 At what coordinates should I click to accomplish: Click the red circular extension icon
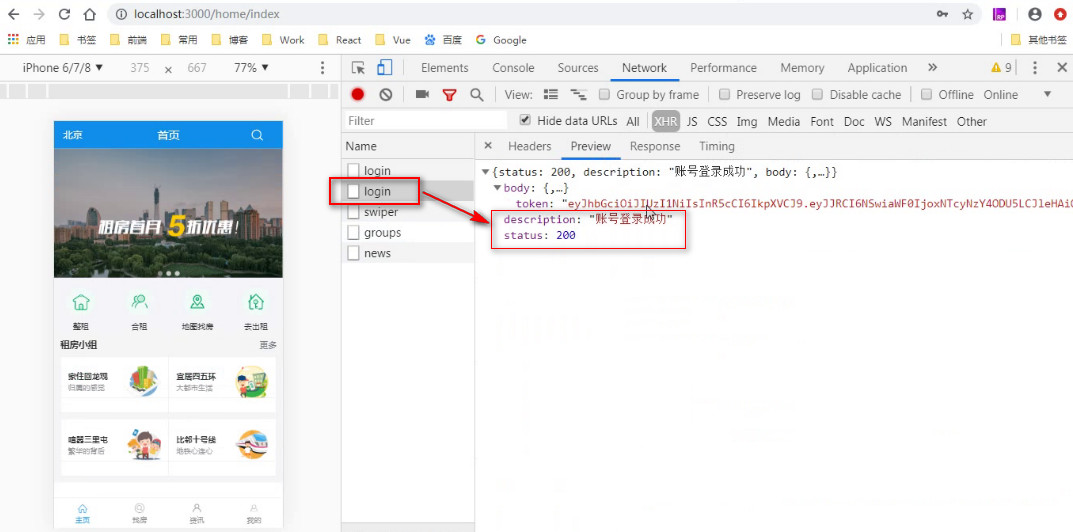1060,14
